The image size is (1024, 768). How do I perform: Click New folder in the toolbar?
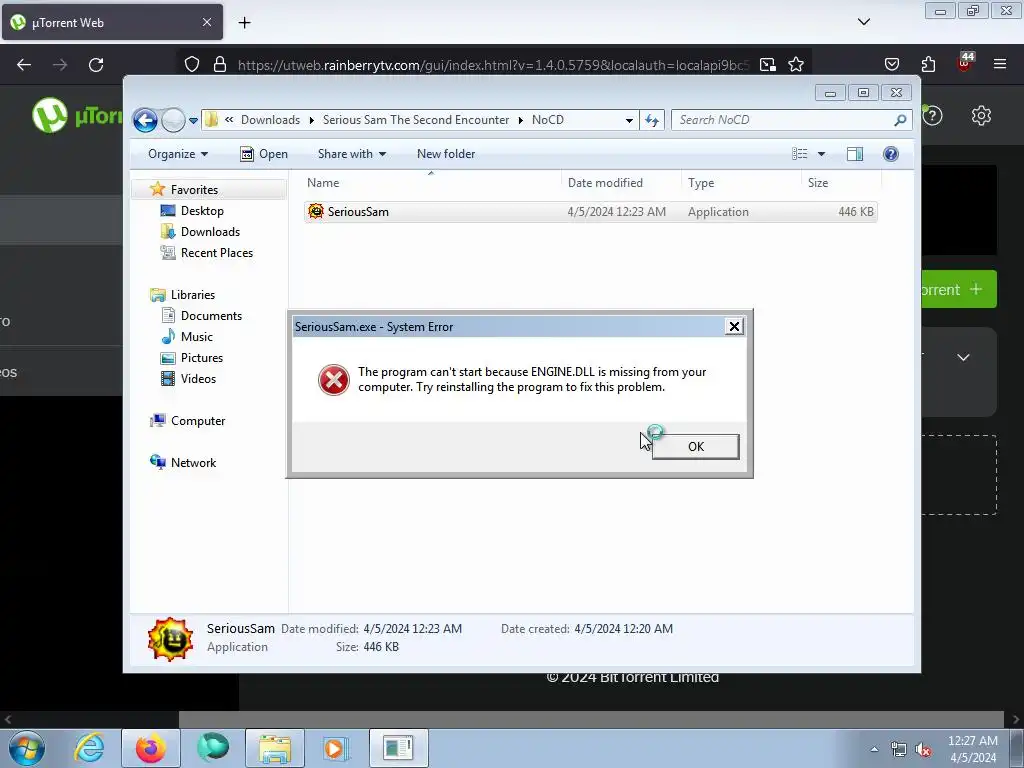(x=446, y=154)
